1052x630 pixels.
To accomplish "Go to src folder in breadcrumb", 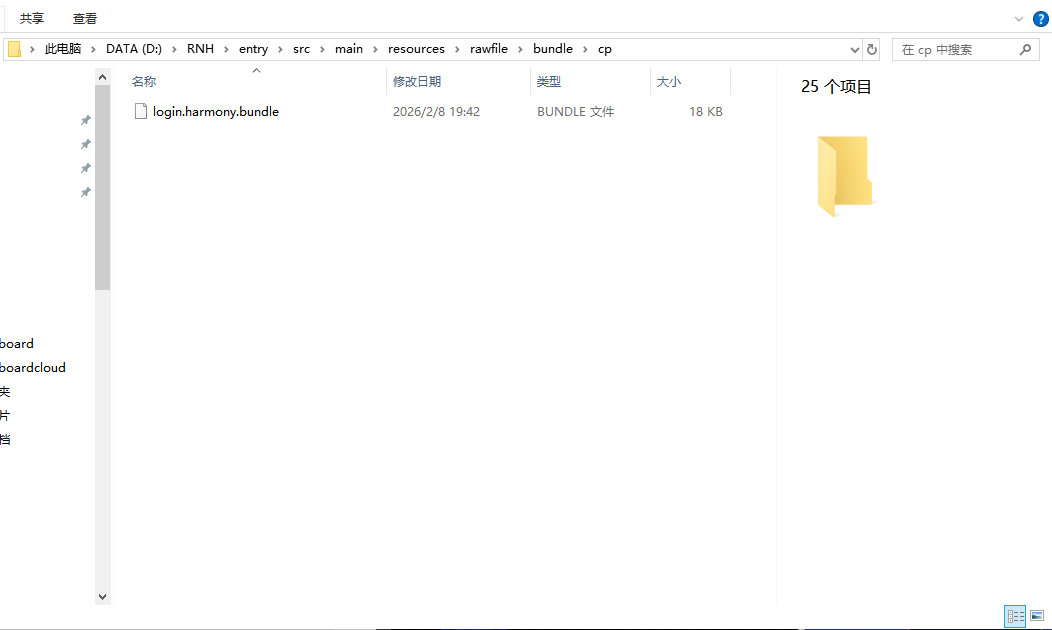I will click(301, 49).
